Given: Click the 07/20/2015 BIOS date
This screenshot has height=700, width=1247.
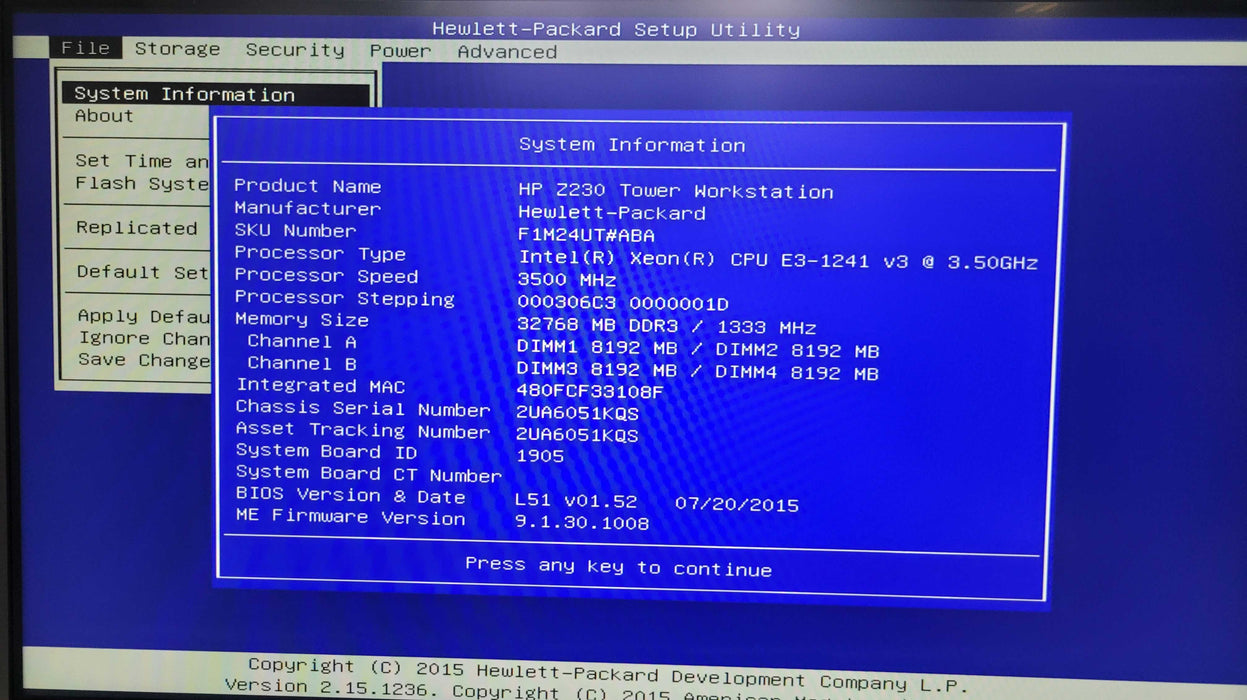Looking at the screenshot, I should coord(737,504).
